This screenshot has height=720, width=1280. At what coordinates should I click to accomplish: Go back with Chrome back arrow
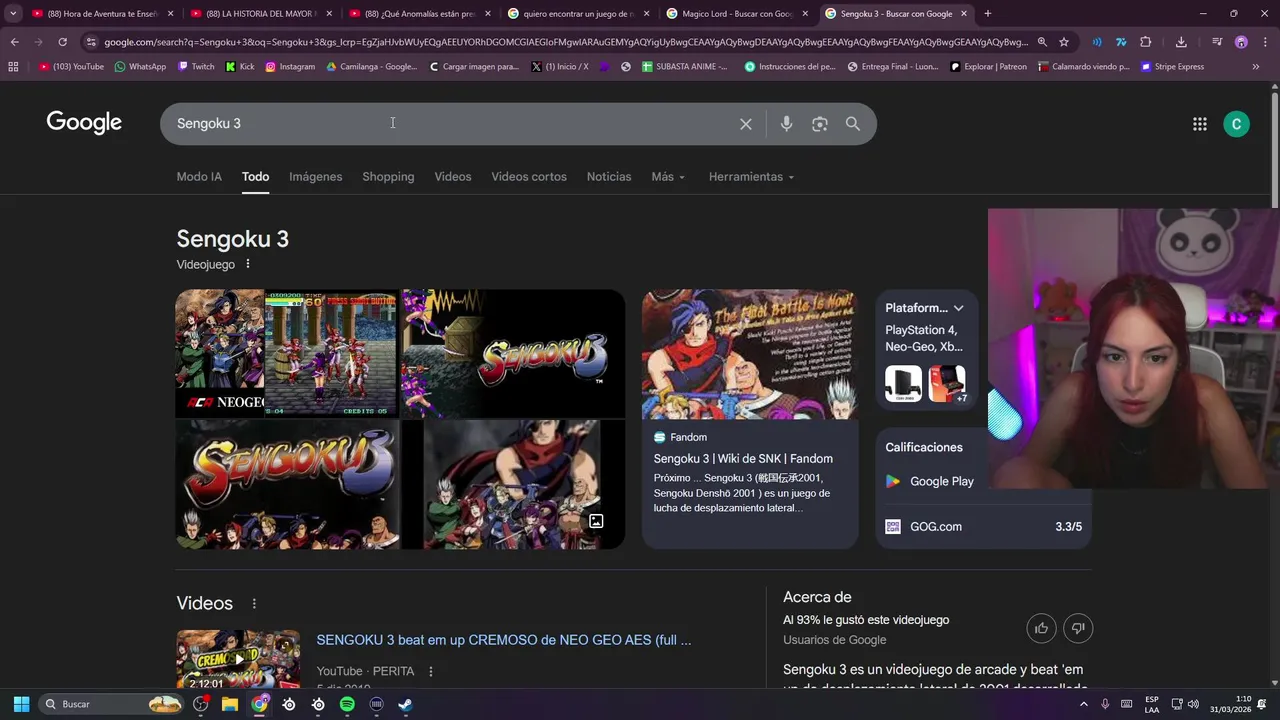click(14, 42)
